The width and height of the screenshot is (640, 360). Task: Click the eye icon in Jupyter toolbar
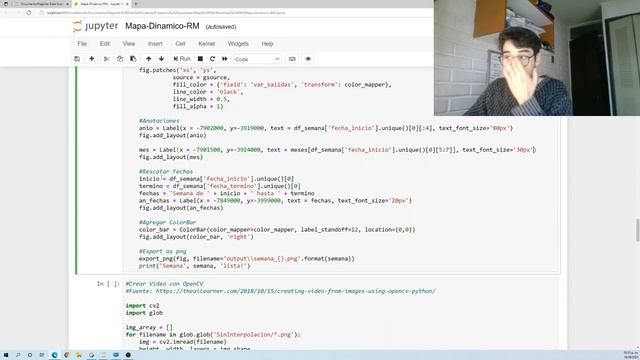[308, 59]
